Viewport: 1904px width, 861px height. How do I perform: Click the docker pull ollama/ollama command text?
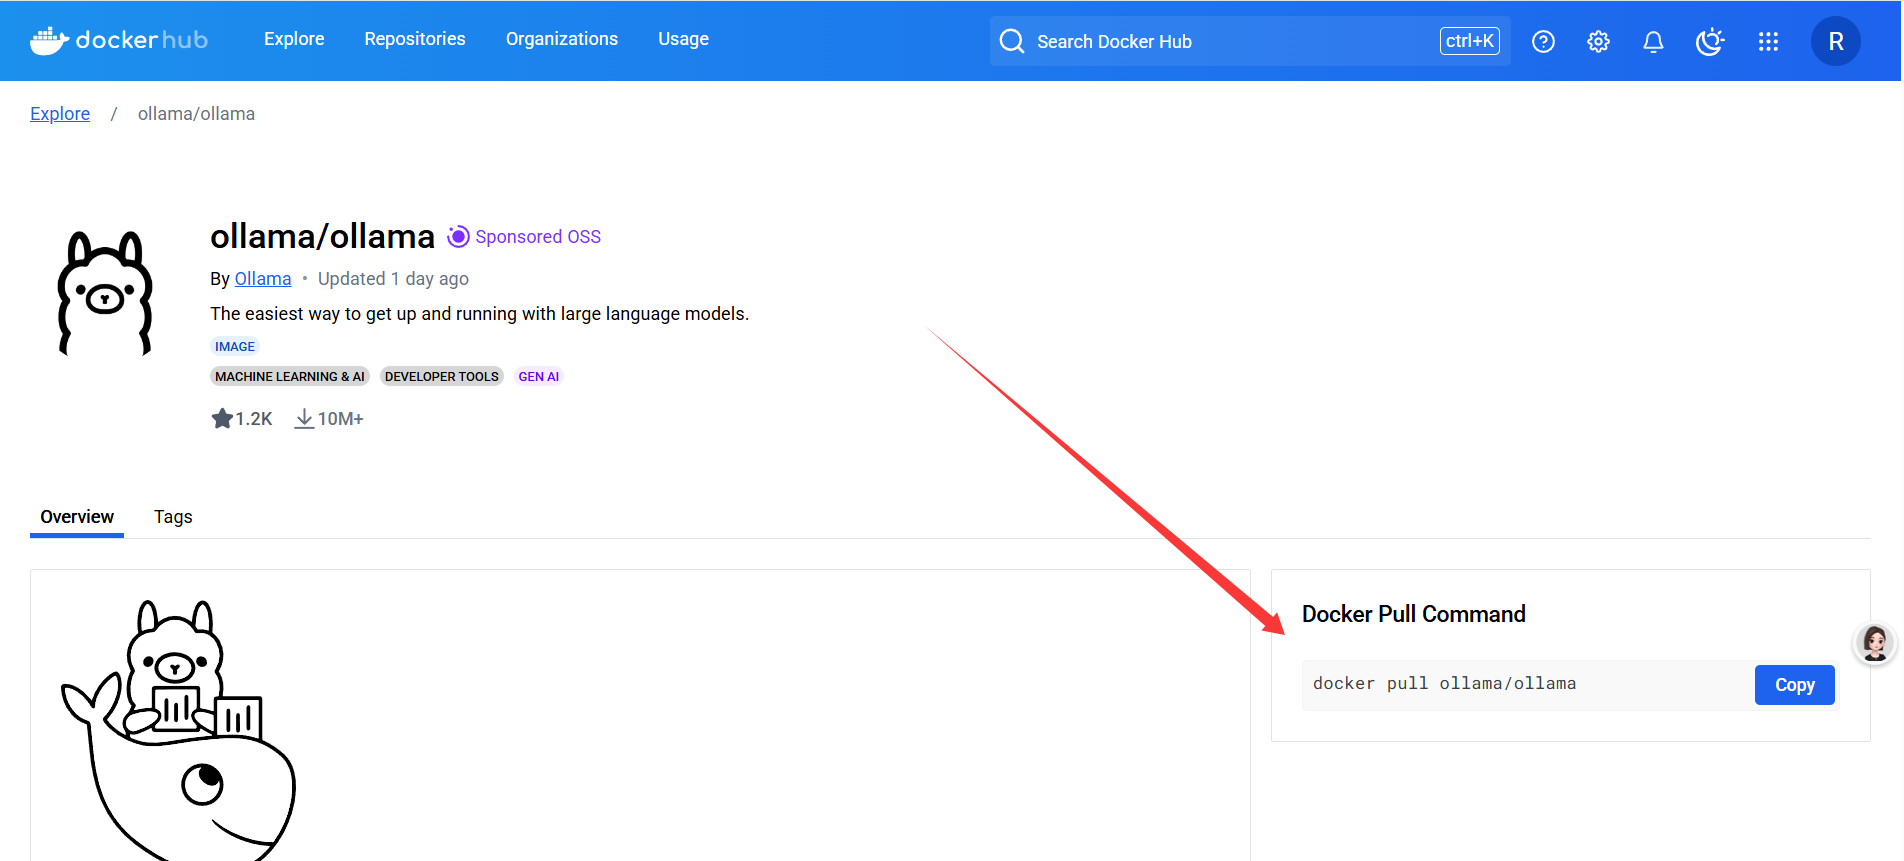click(x=1444, y=684)
